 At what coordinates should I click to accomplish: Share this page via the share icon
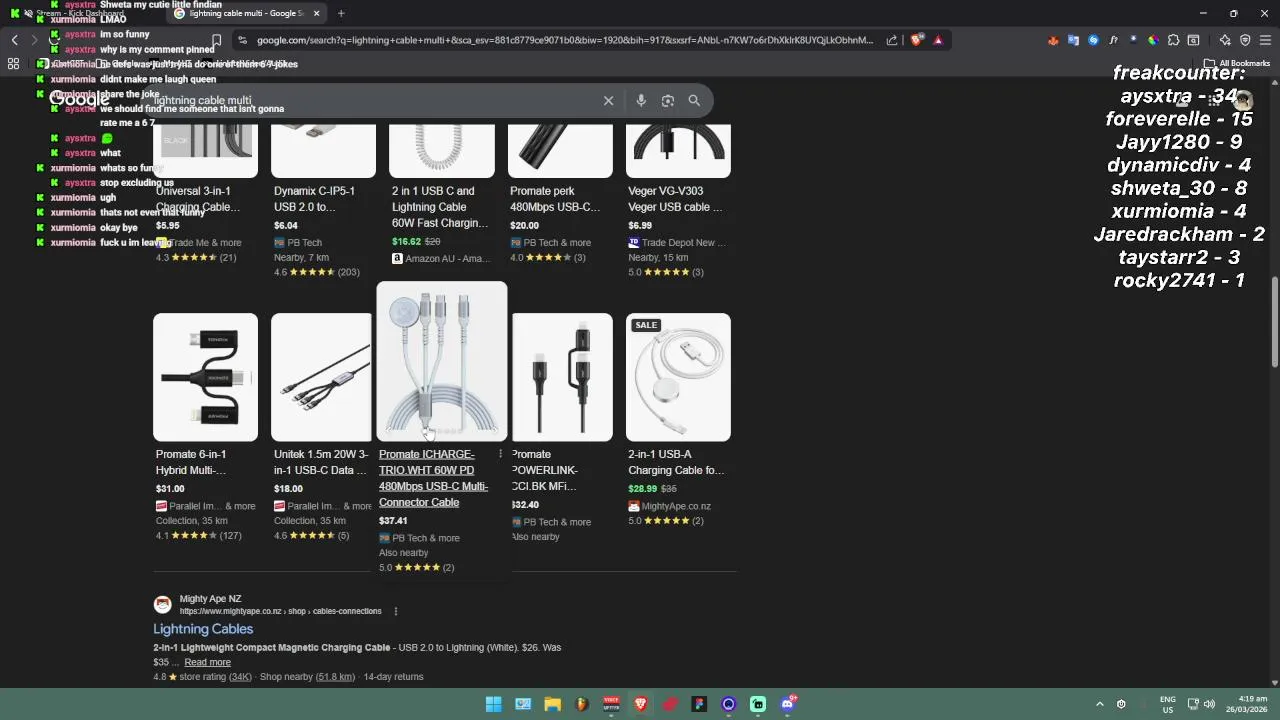coord(892,40)
